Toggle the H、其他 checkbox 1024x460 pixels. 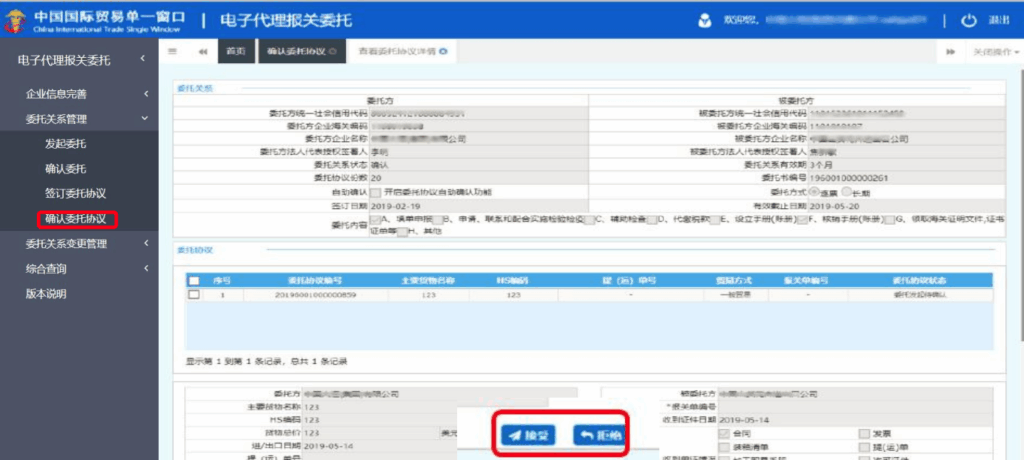pos(402,232)
